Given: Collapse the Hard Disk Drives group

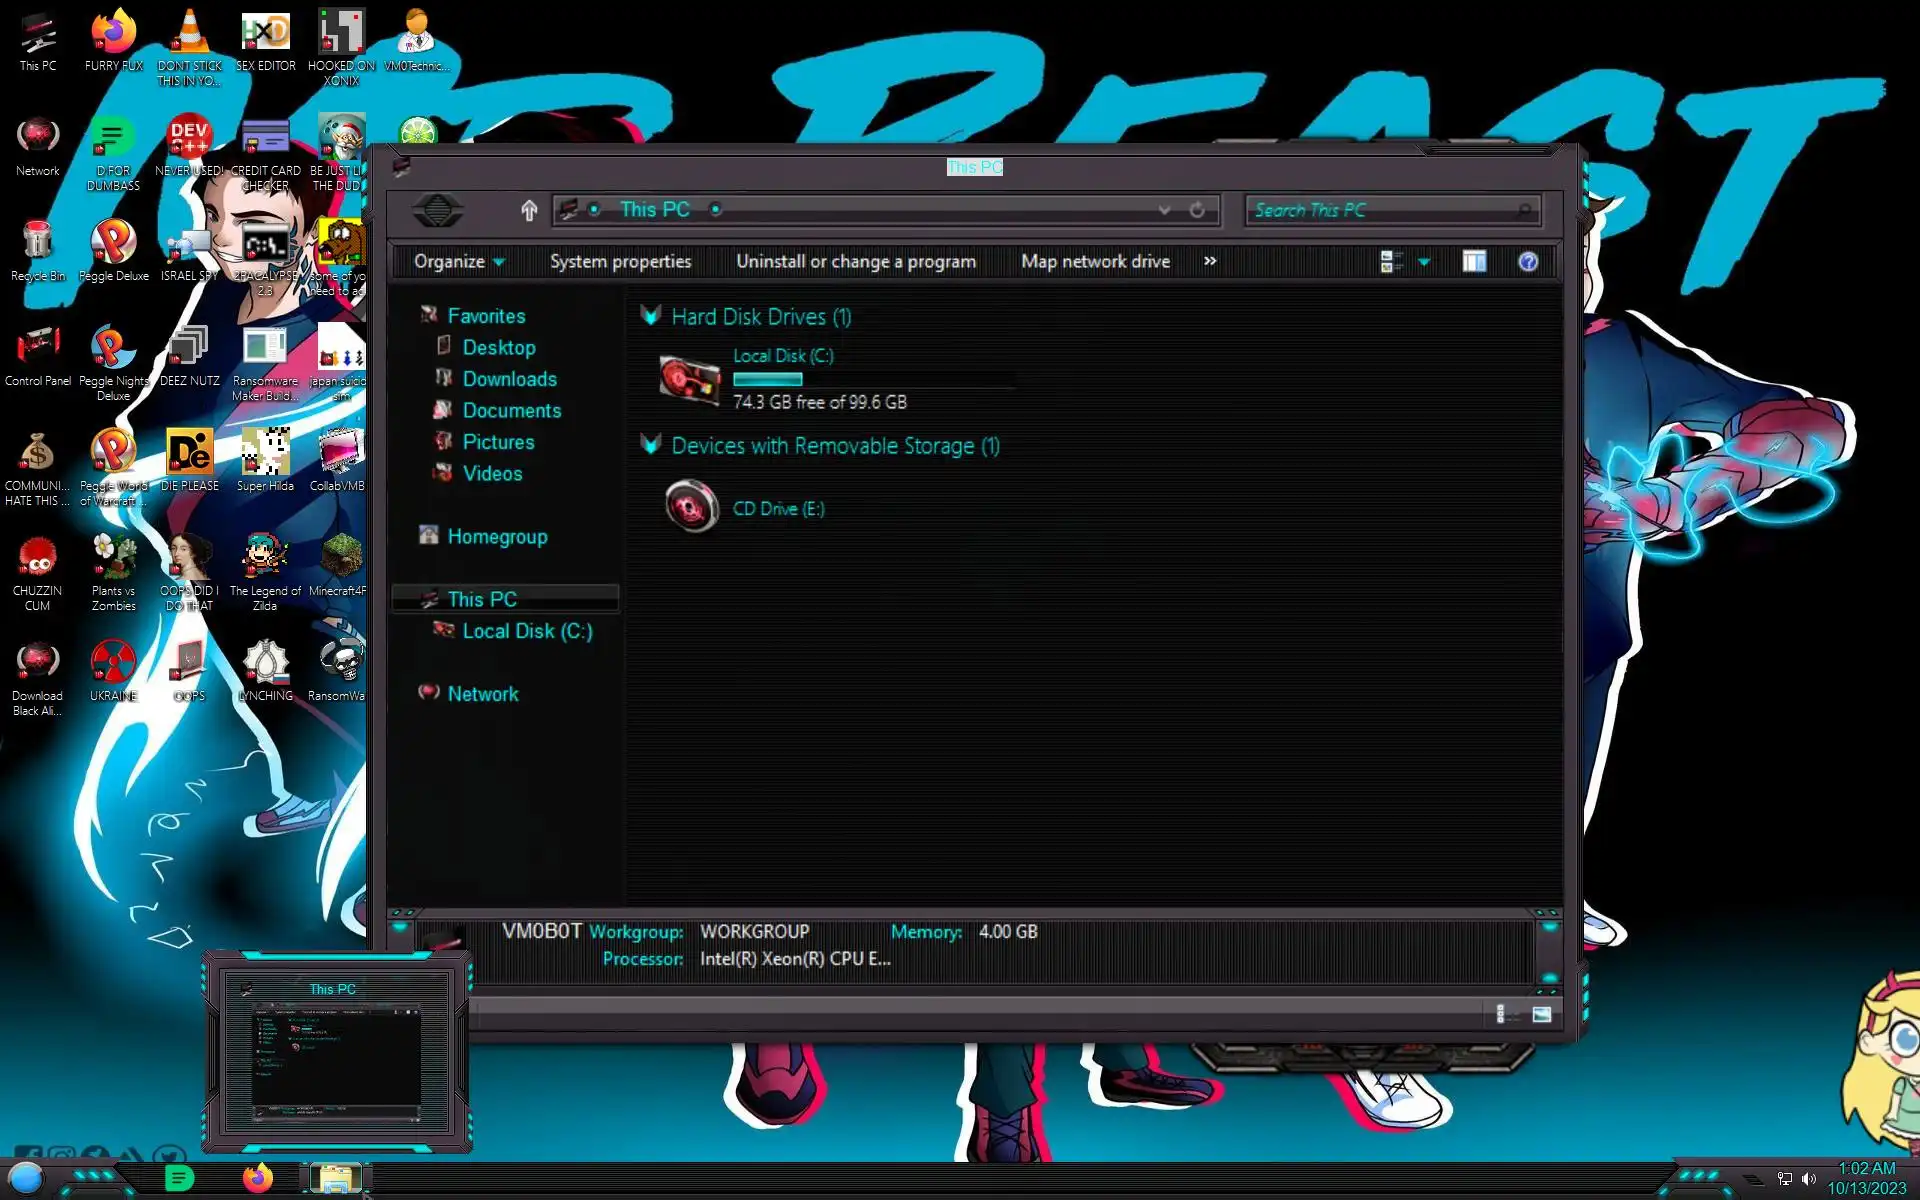Looking at the screenshot, I should click(651, 316).
